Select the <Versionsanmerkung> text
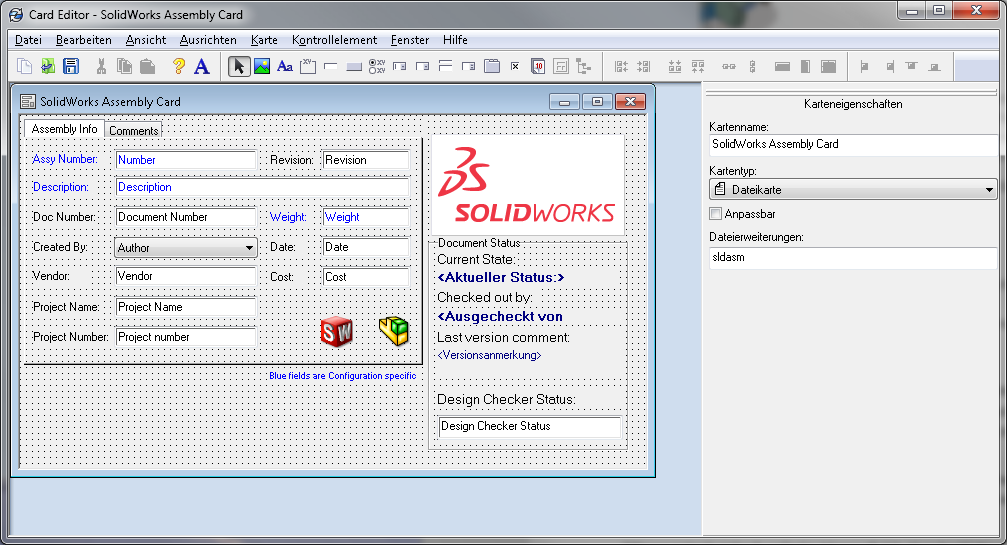This screenshot has height=545, width=1007. pos(489,355)
